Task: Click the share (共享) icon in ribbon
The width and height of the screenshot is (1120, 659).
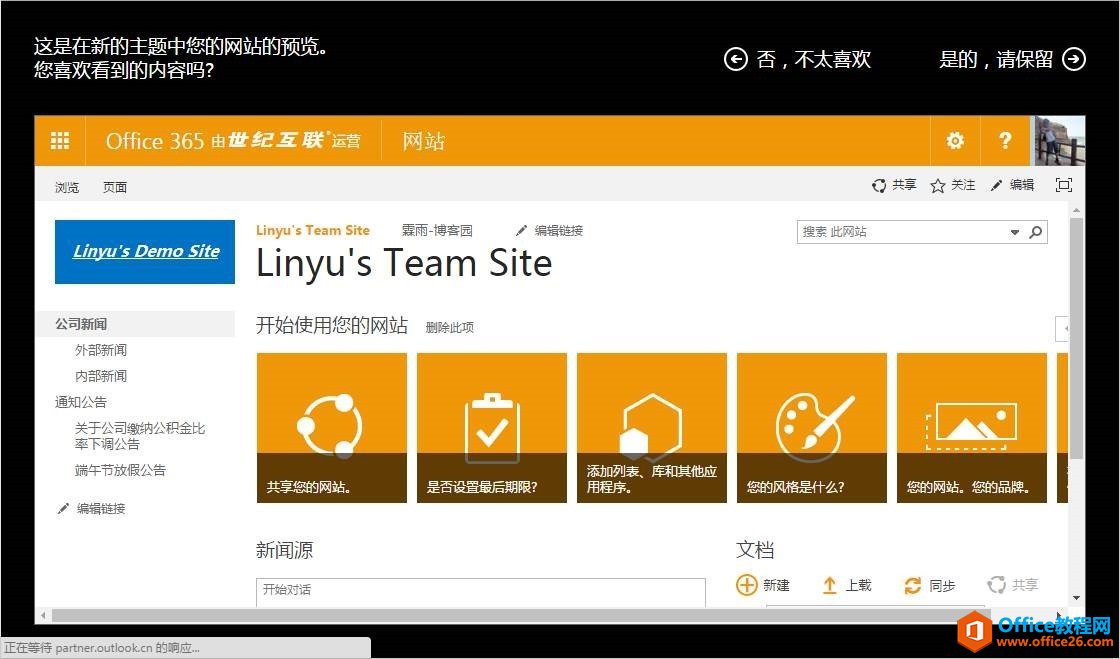Action: click(x=879, y=186)
